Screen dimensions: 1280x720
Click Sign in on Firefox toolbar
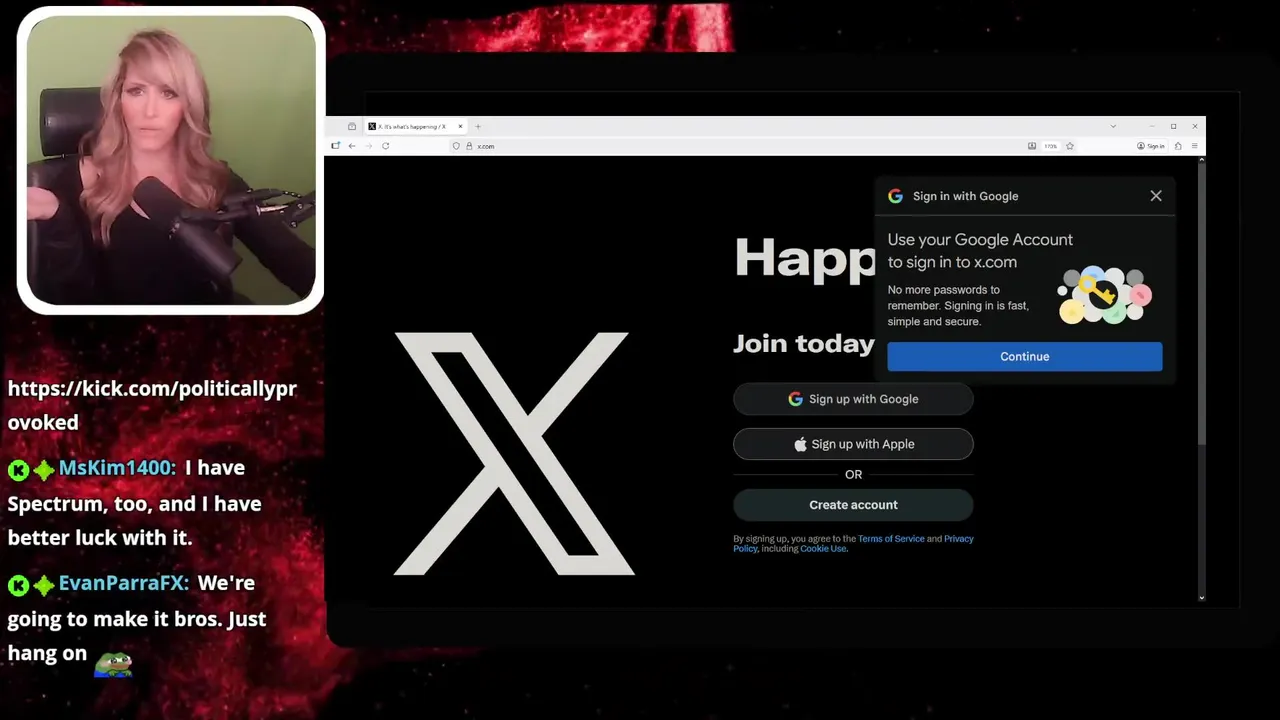pos(1151,146)
